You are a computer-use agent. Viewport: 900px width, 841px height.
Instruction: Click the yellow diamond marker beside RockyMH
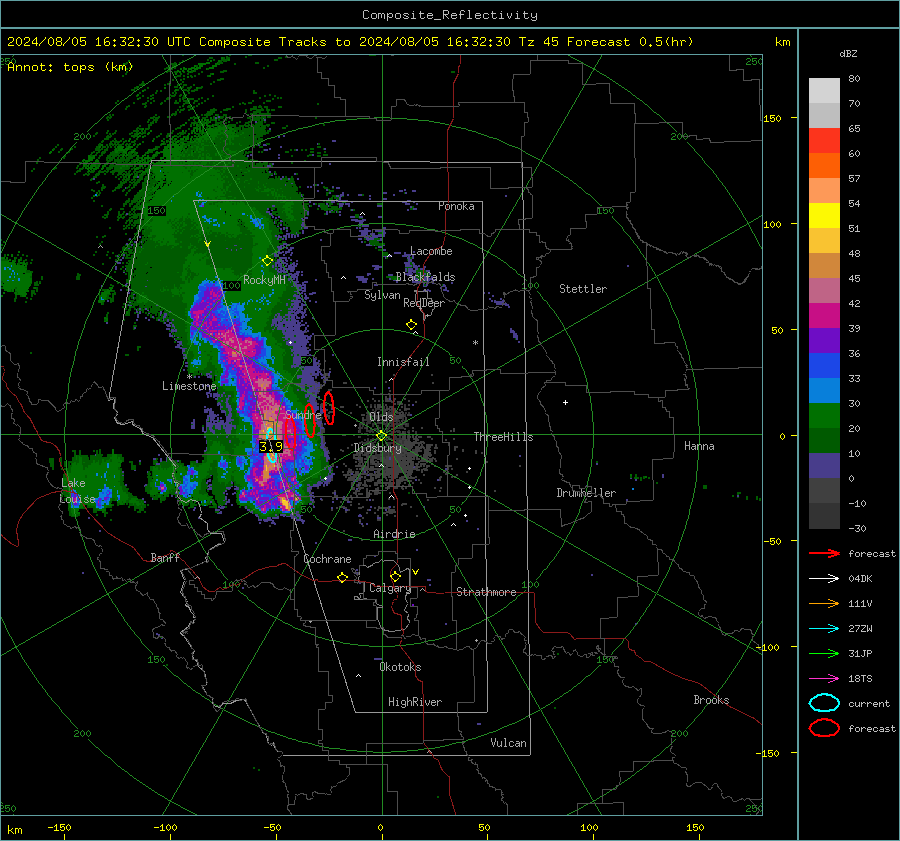point(267,261)
